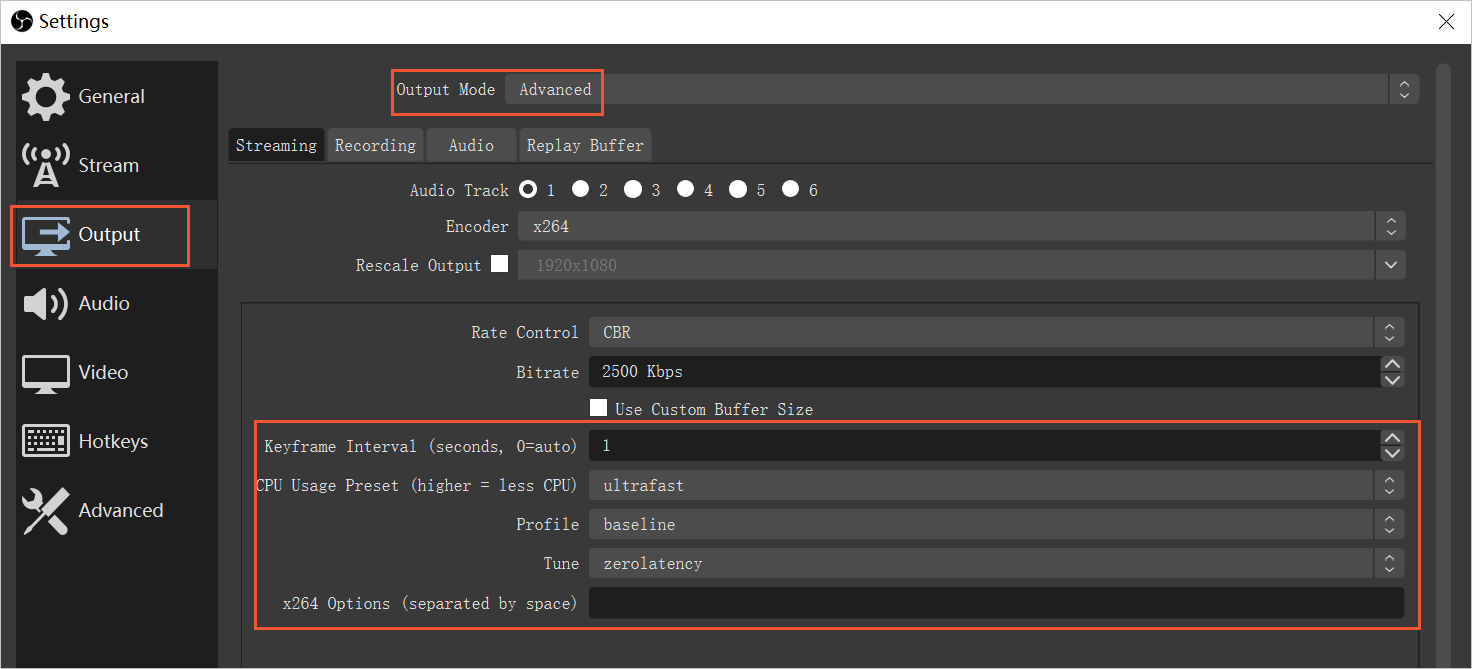Open the Encoder x264 dropdown
The image size is (1472, 669).
(x=961, y=226)
